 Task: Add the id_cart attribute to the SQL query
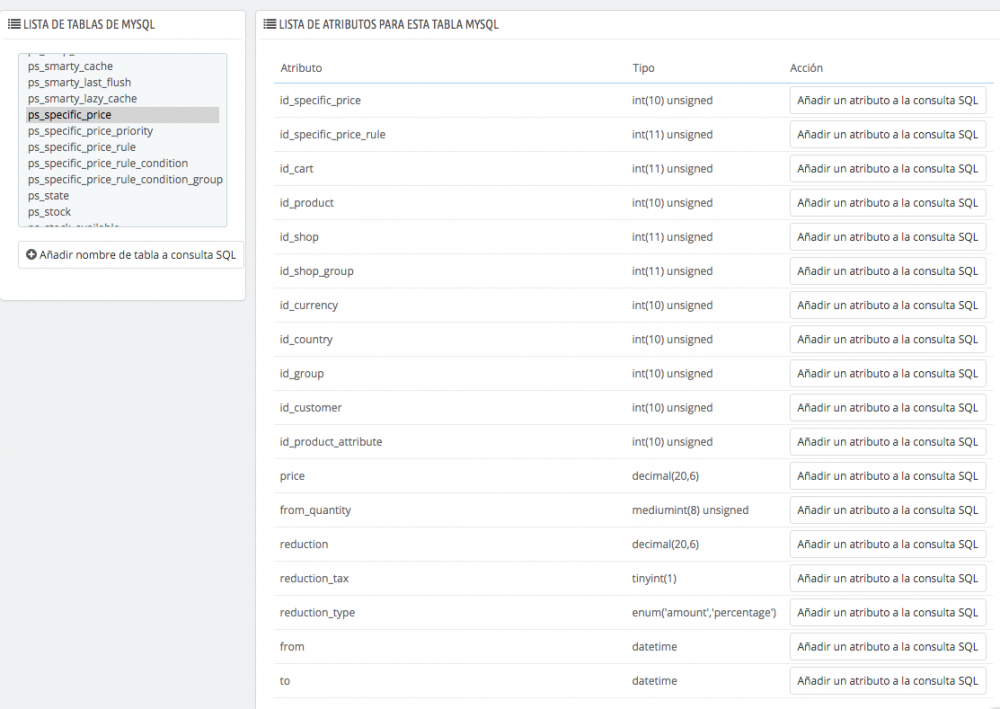[x=888, y=168]
